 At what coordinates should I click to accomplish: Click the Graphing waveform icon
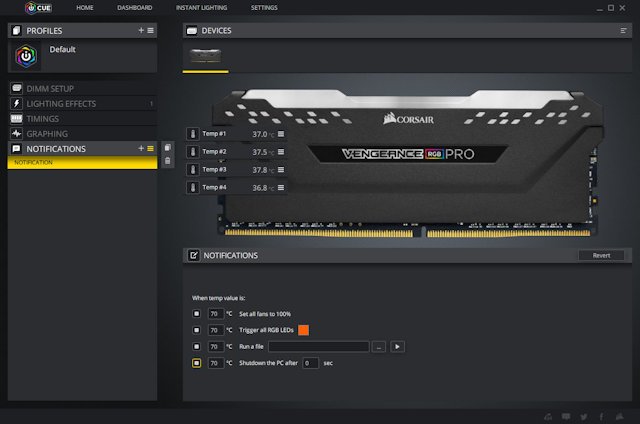pyautogui.click(x=17, y=133)
